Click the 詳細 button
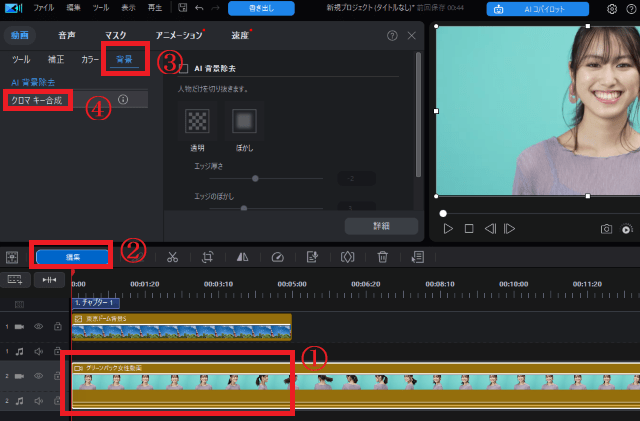Viewport: 640px width, 421px height. (x=381, y=226)
